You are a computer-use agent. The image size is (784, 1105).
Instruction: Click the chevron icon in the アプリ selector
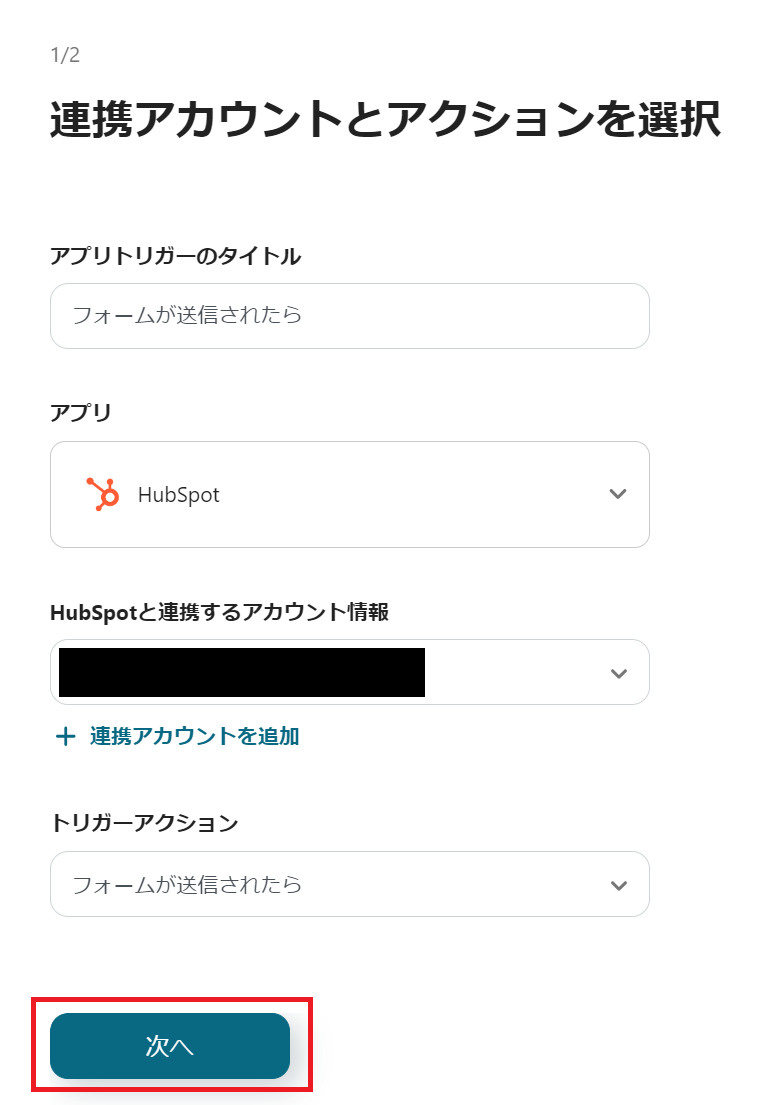[x=618, y=493]
